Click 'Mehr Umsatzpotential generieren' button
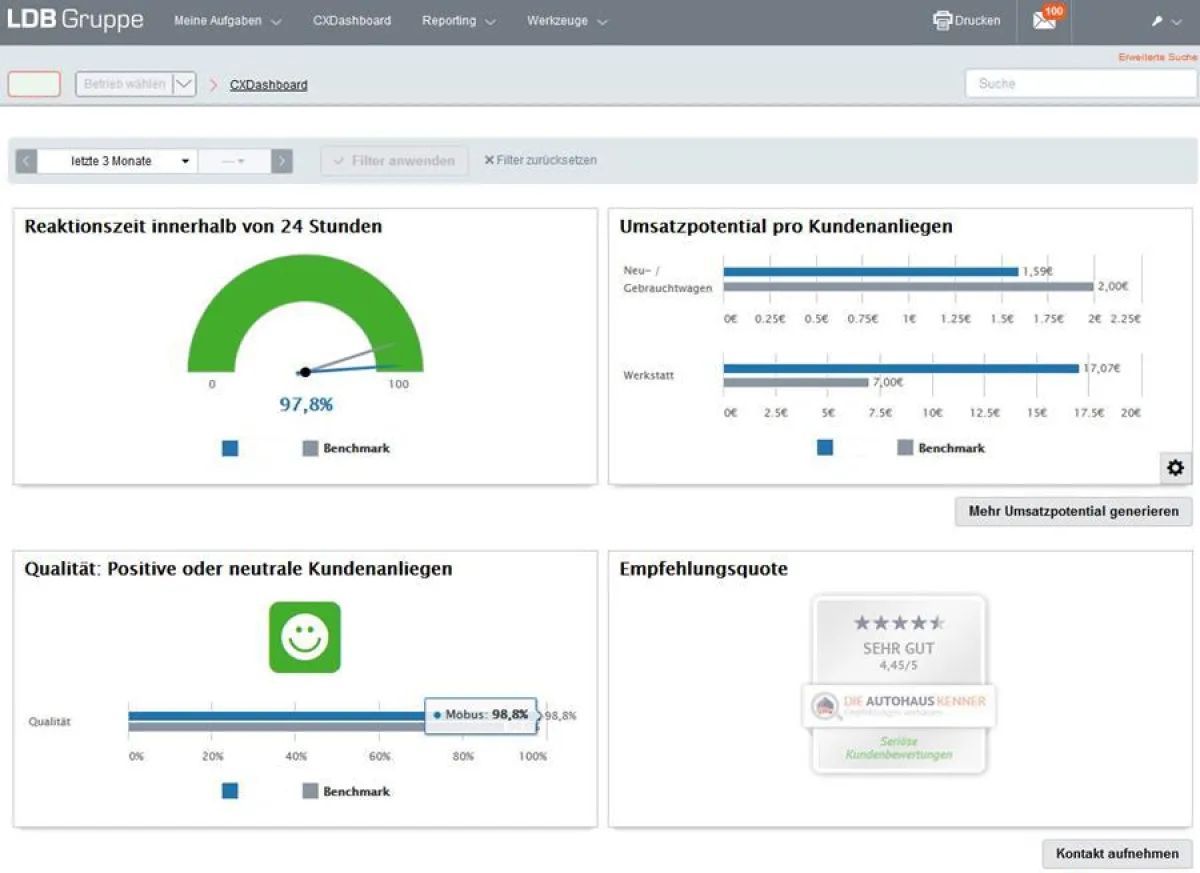 click(1073, 511)
